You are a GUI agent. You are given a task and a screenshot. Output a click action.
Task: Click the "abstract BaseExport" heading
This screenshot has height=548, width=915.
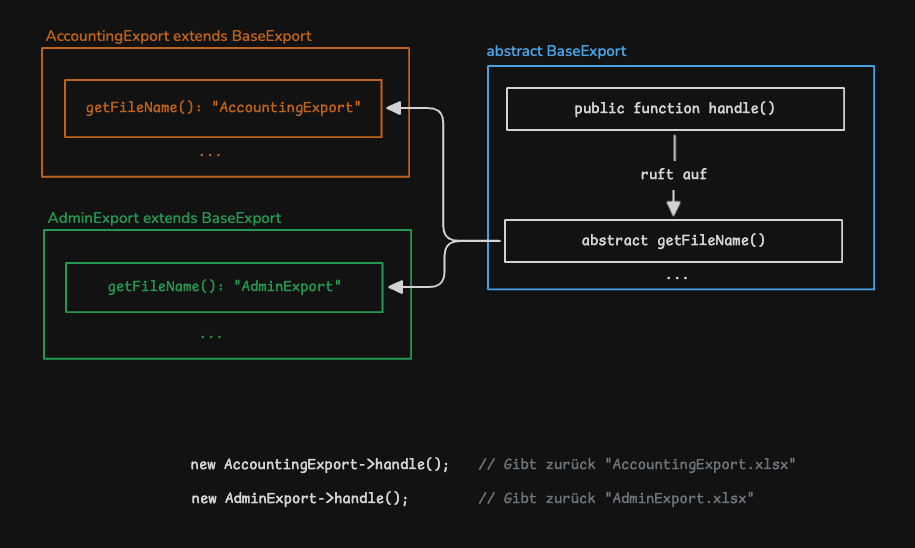point(556,51)
